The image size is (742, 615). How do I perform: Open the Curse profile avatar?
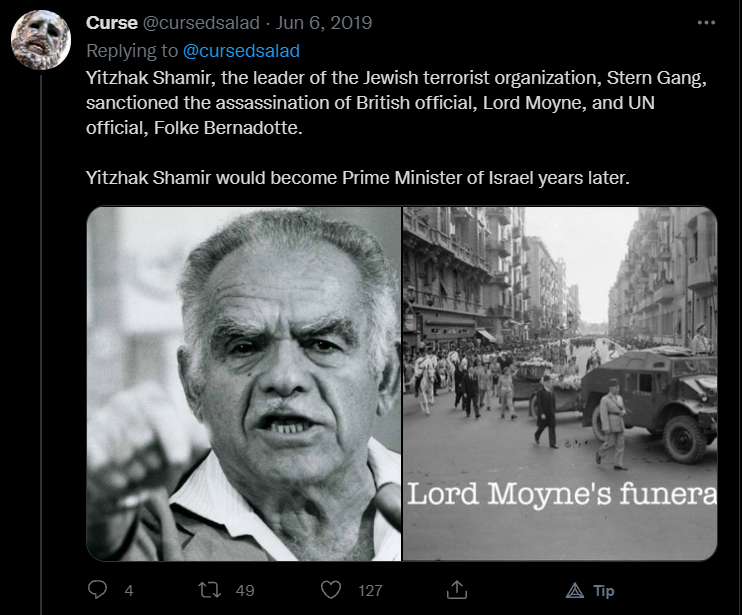tap(41, 40)
